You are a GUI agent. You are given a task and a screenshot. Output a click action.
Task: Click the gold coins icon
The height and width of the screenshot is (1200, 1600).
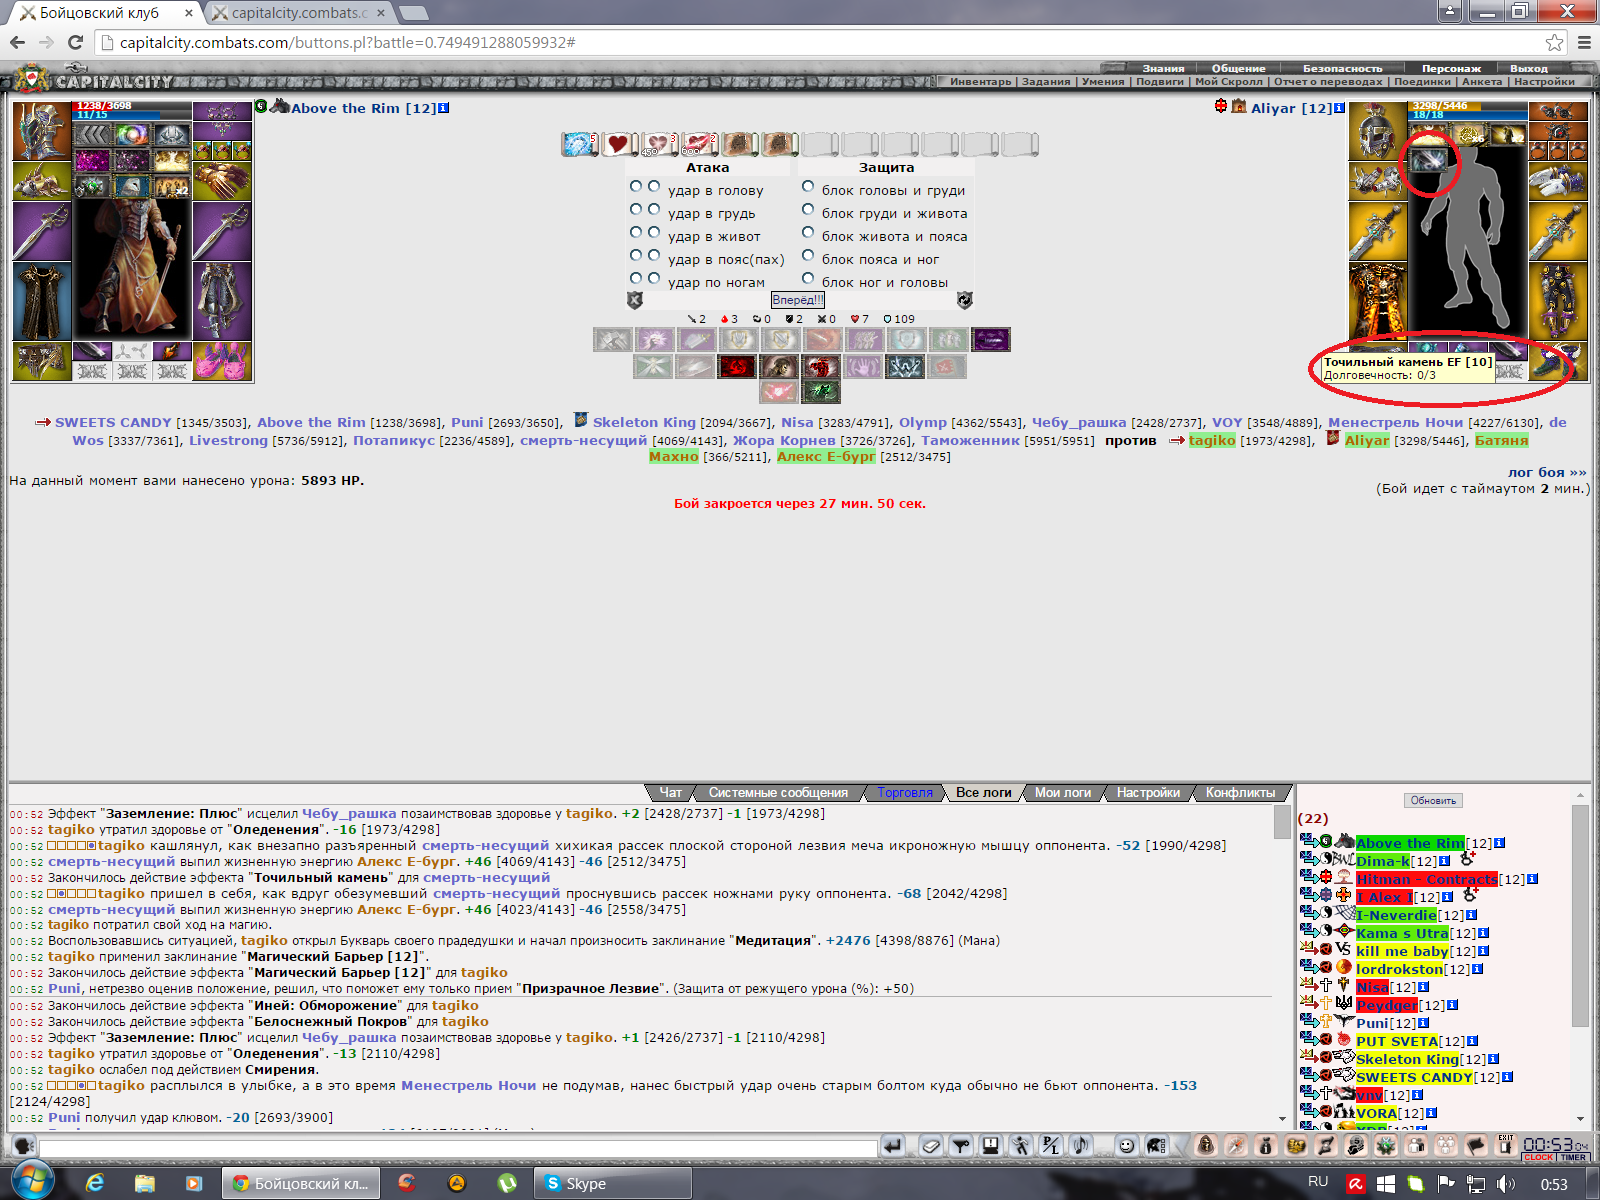tap(1295, 1146)
